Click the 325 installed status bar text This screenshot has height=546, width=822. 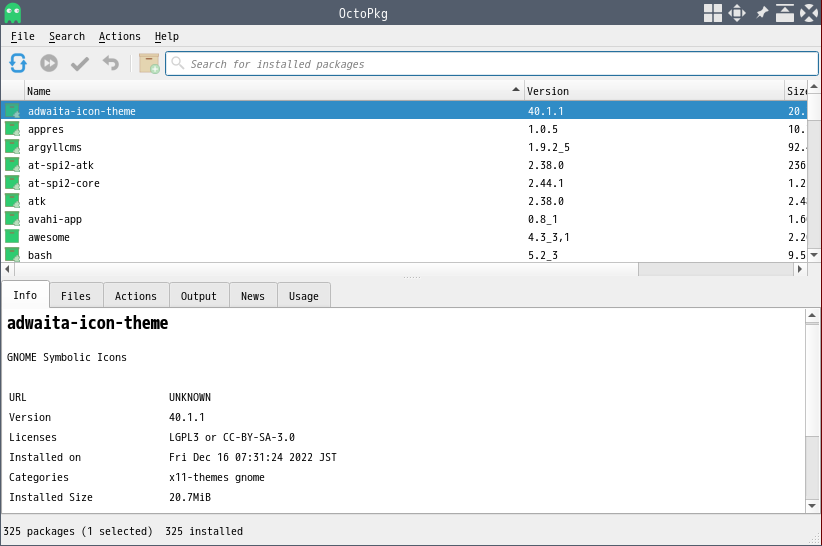(x=204, y=531)
